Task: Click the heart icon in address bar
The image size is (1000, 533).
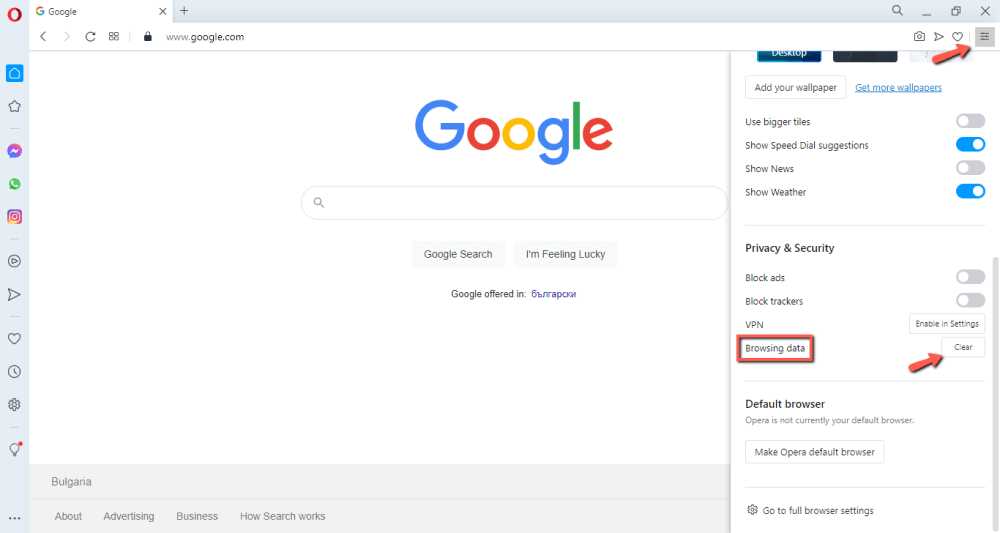Action: 957,36
